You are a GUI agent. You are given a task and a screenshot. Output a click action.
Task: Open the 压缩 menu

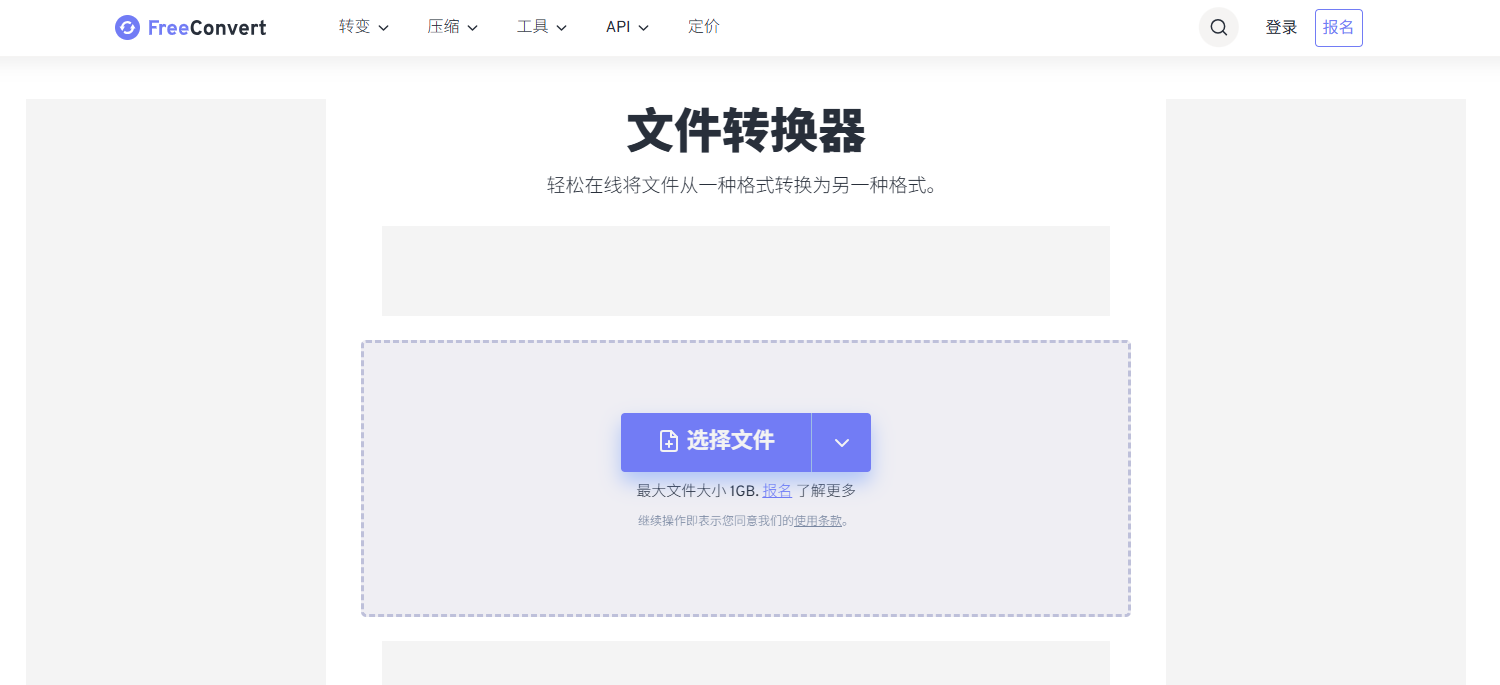point(453,27)
